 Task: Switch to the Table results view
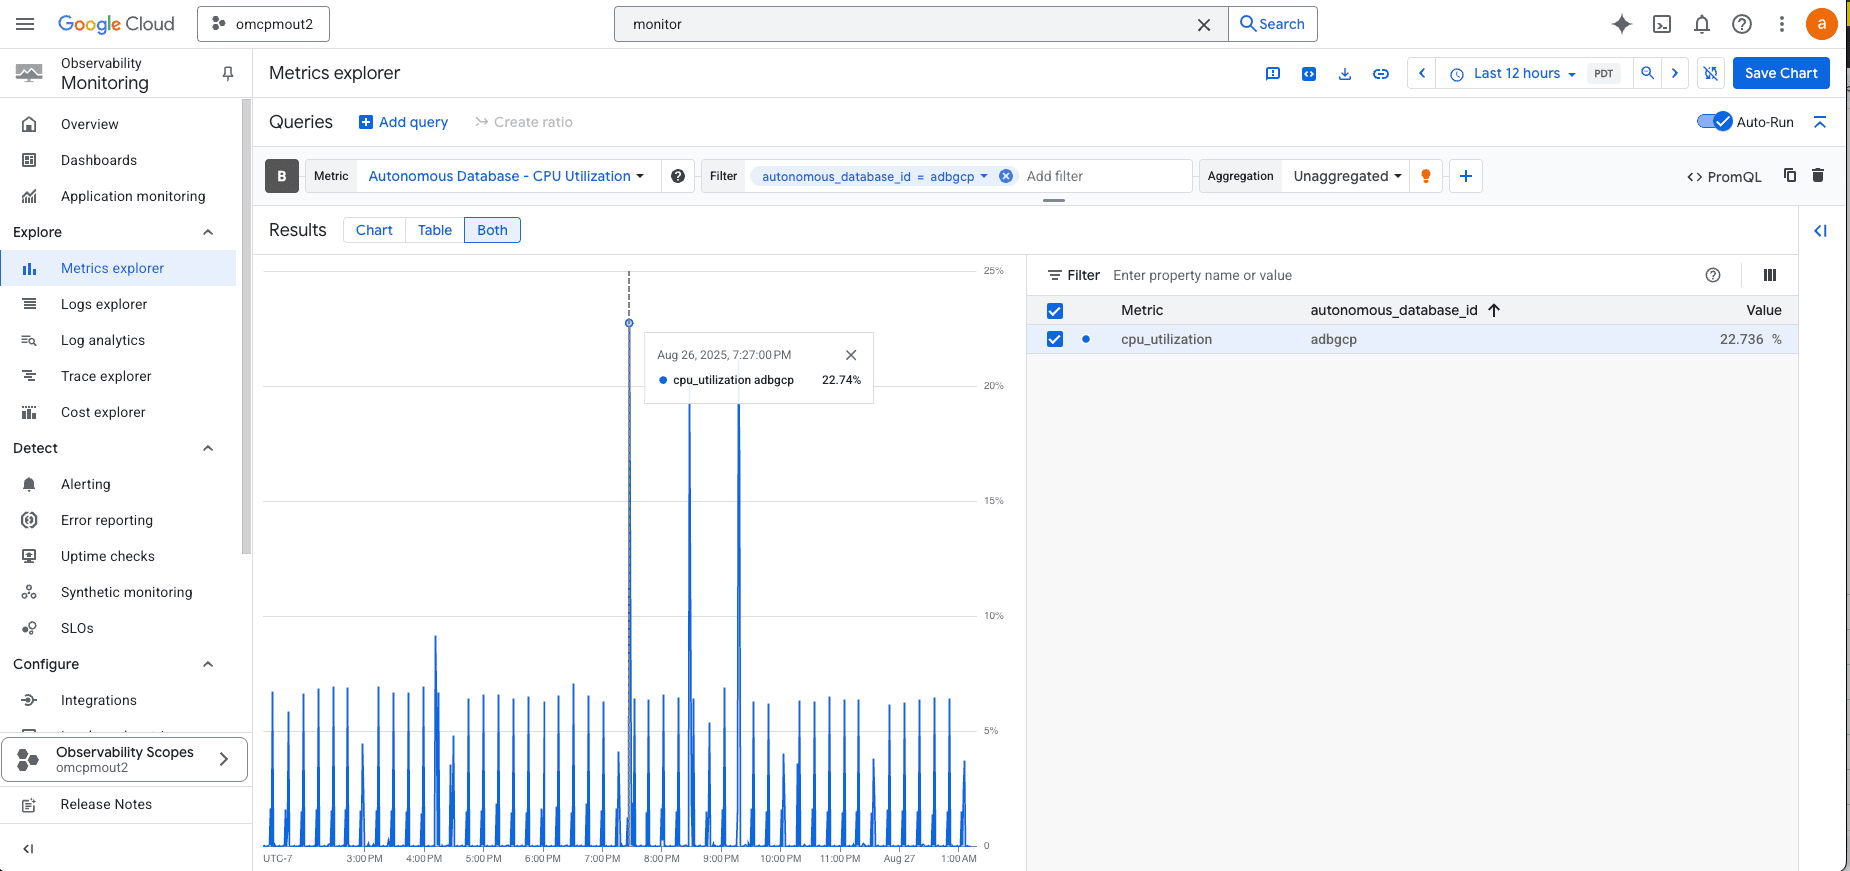pyautogui.click(x=435, y=230)
